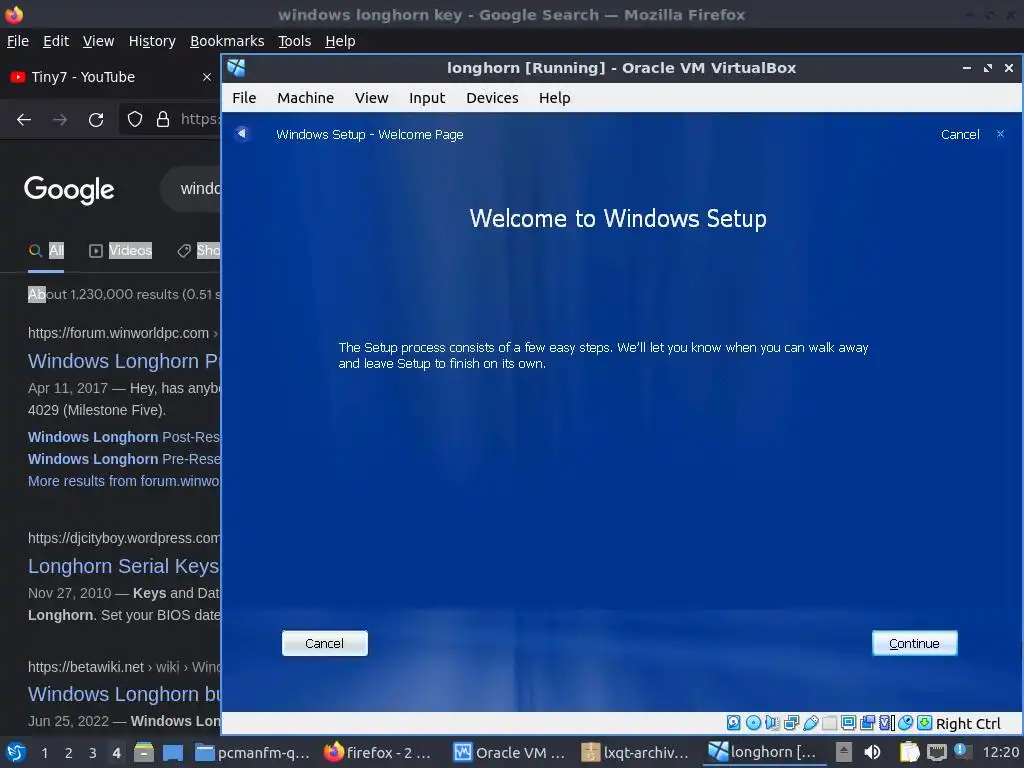Close the Tiny7 - YouTube tab

[207, 77]
